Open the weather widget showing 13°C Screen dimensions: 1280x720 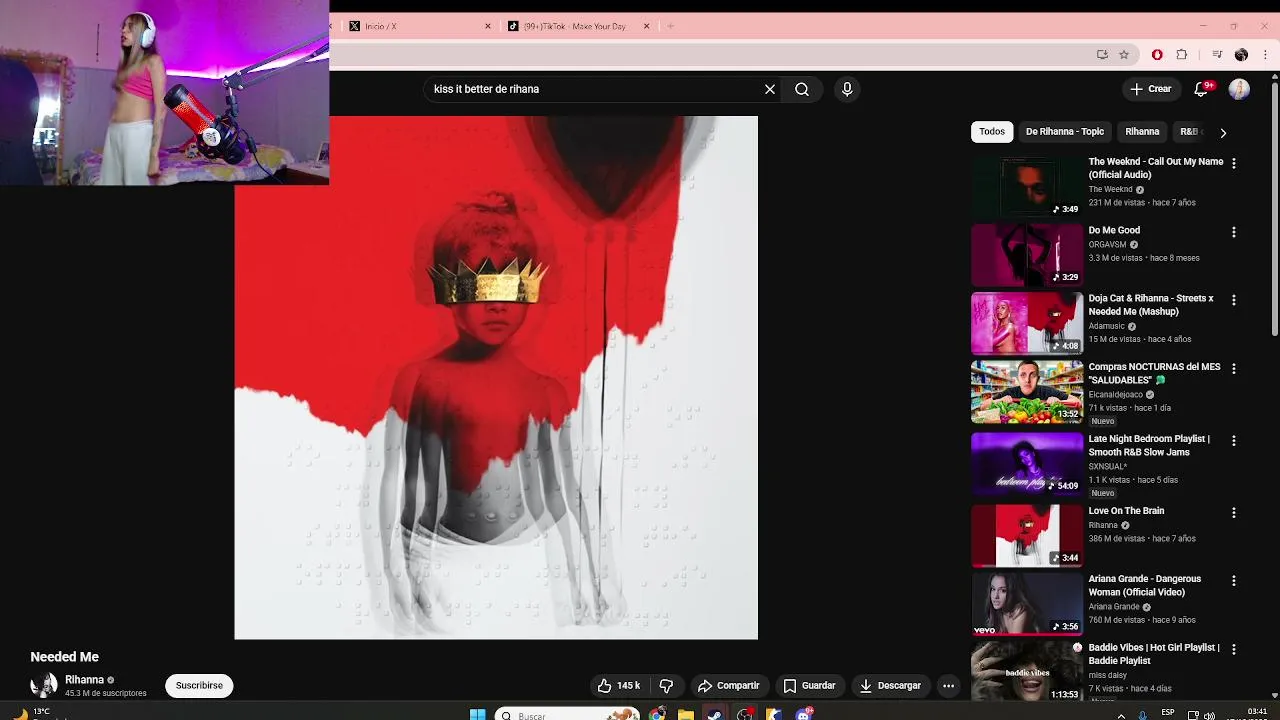tap(30, 713)
